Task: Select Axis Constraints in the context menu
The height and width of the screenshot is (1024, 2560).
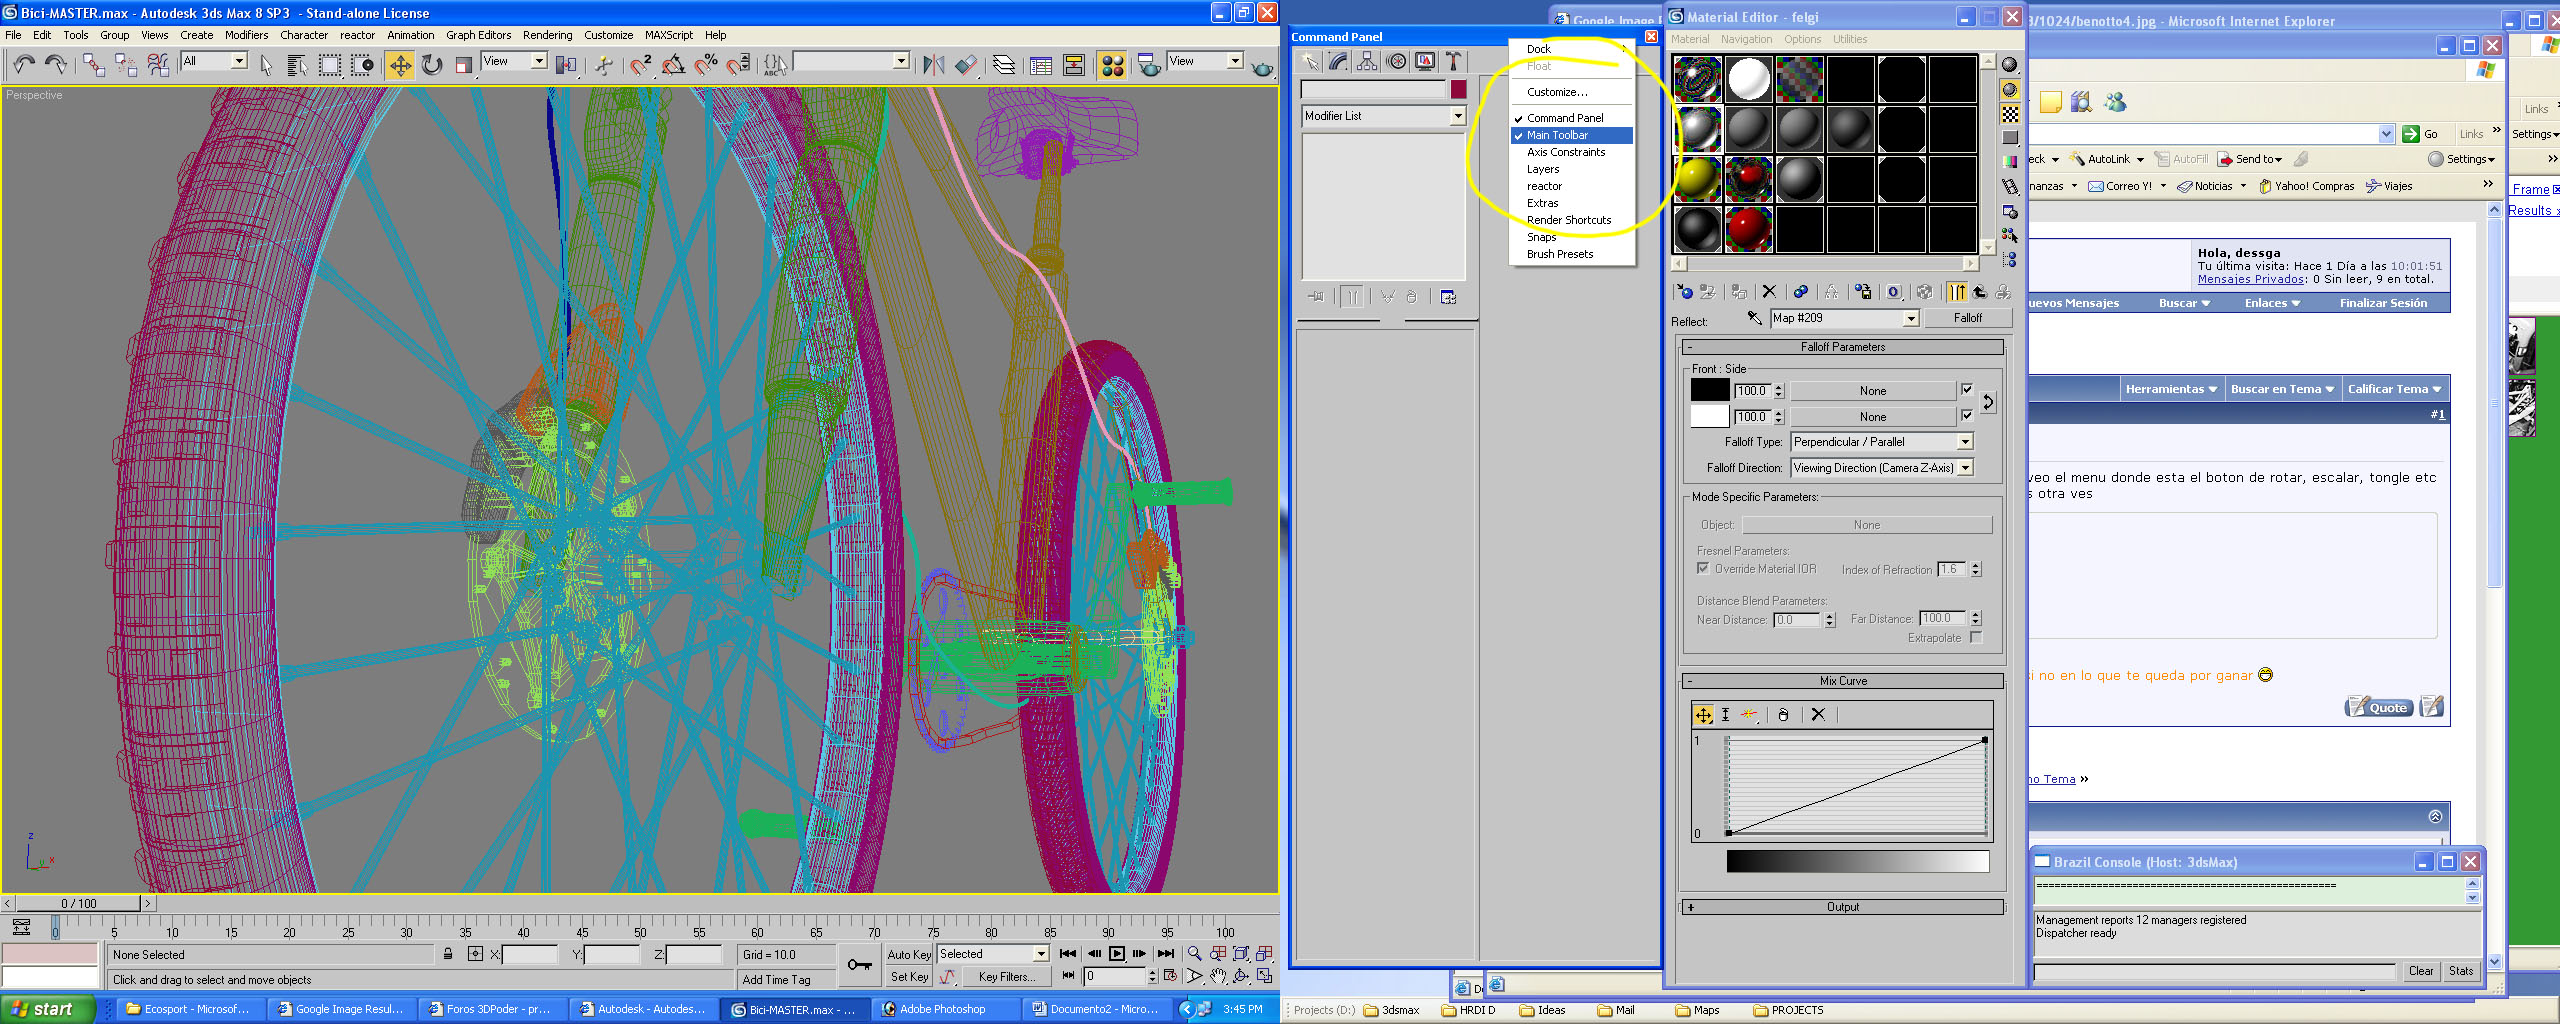Action: point(1565,152)
